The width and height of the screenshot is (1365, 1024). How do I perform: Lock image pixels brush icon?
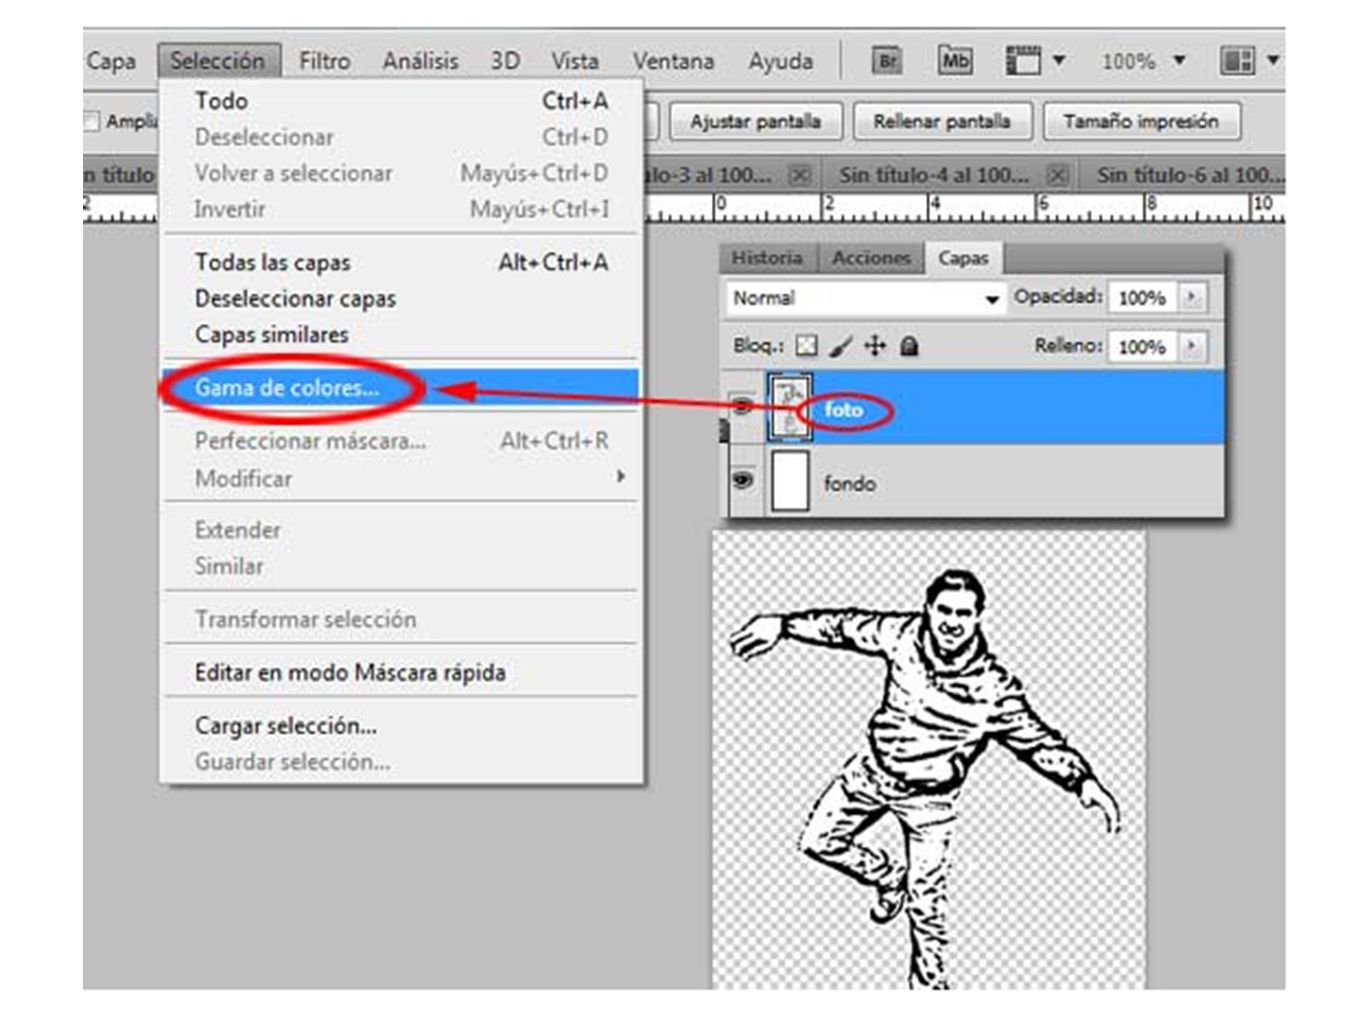pos(841,346)
